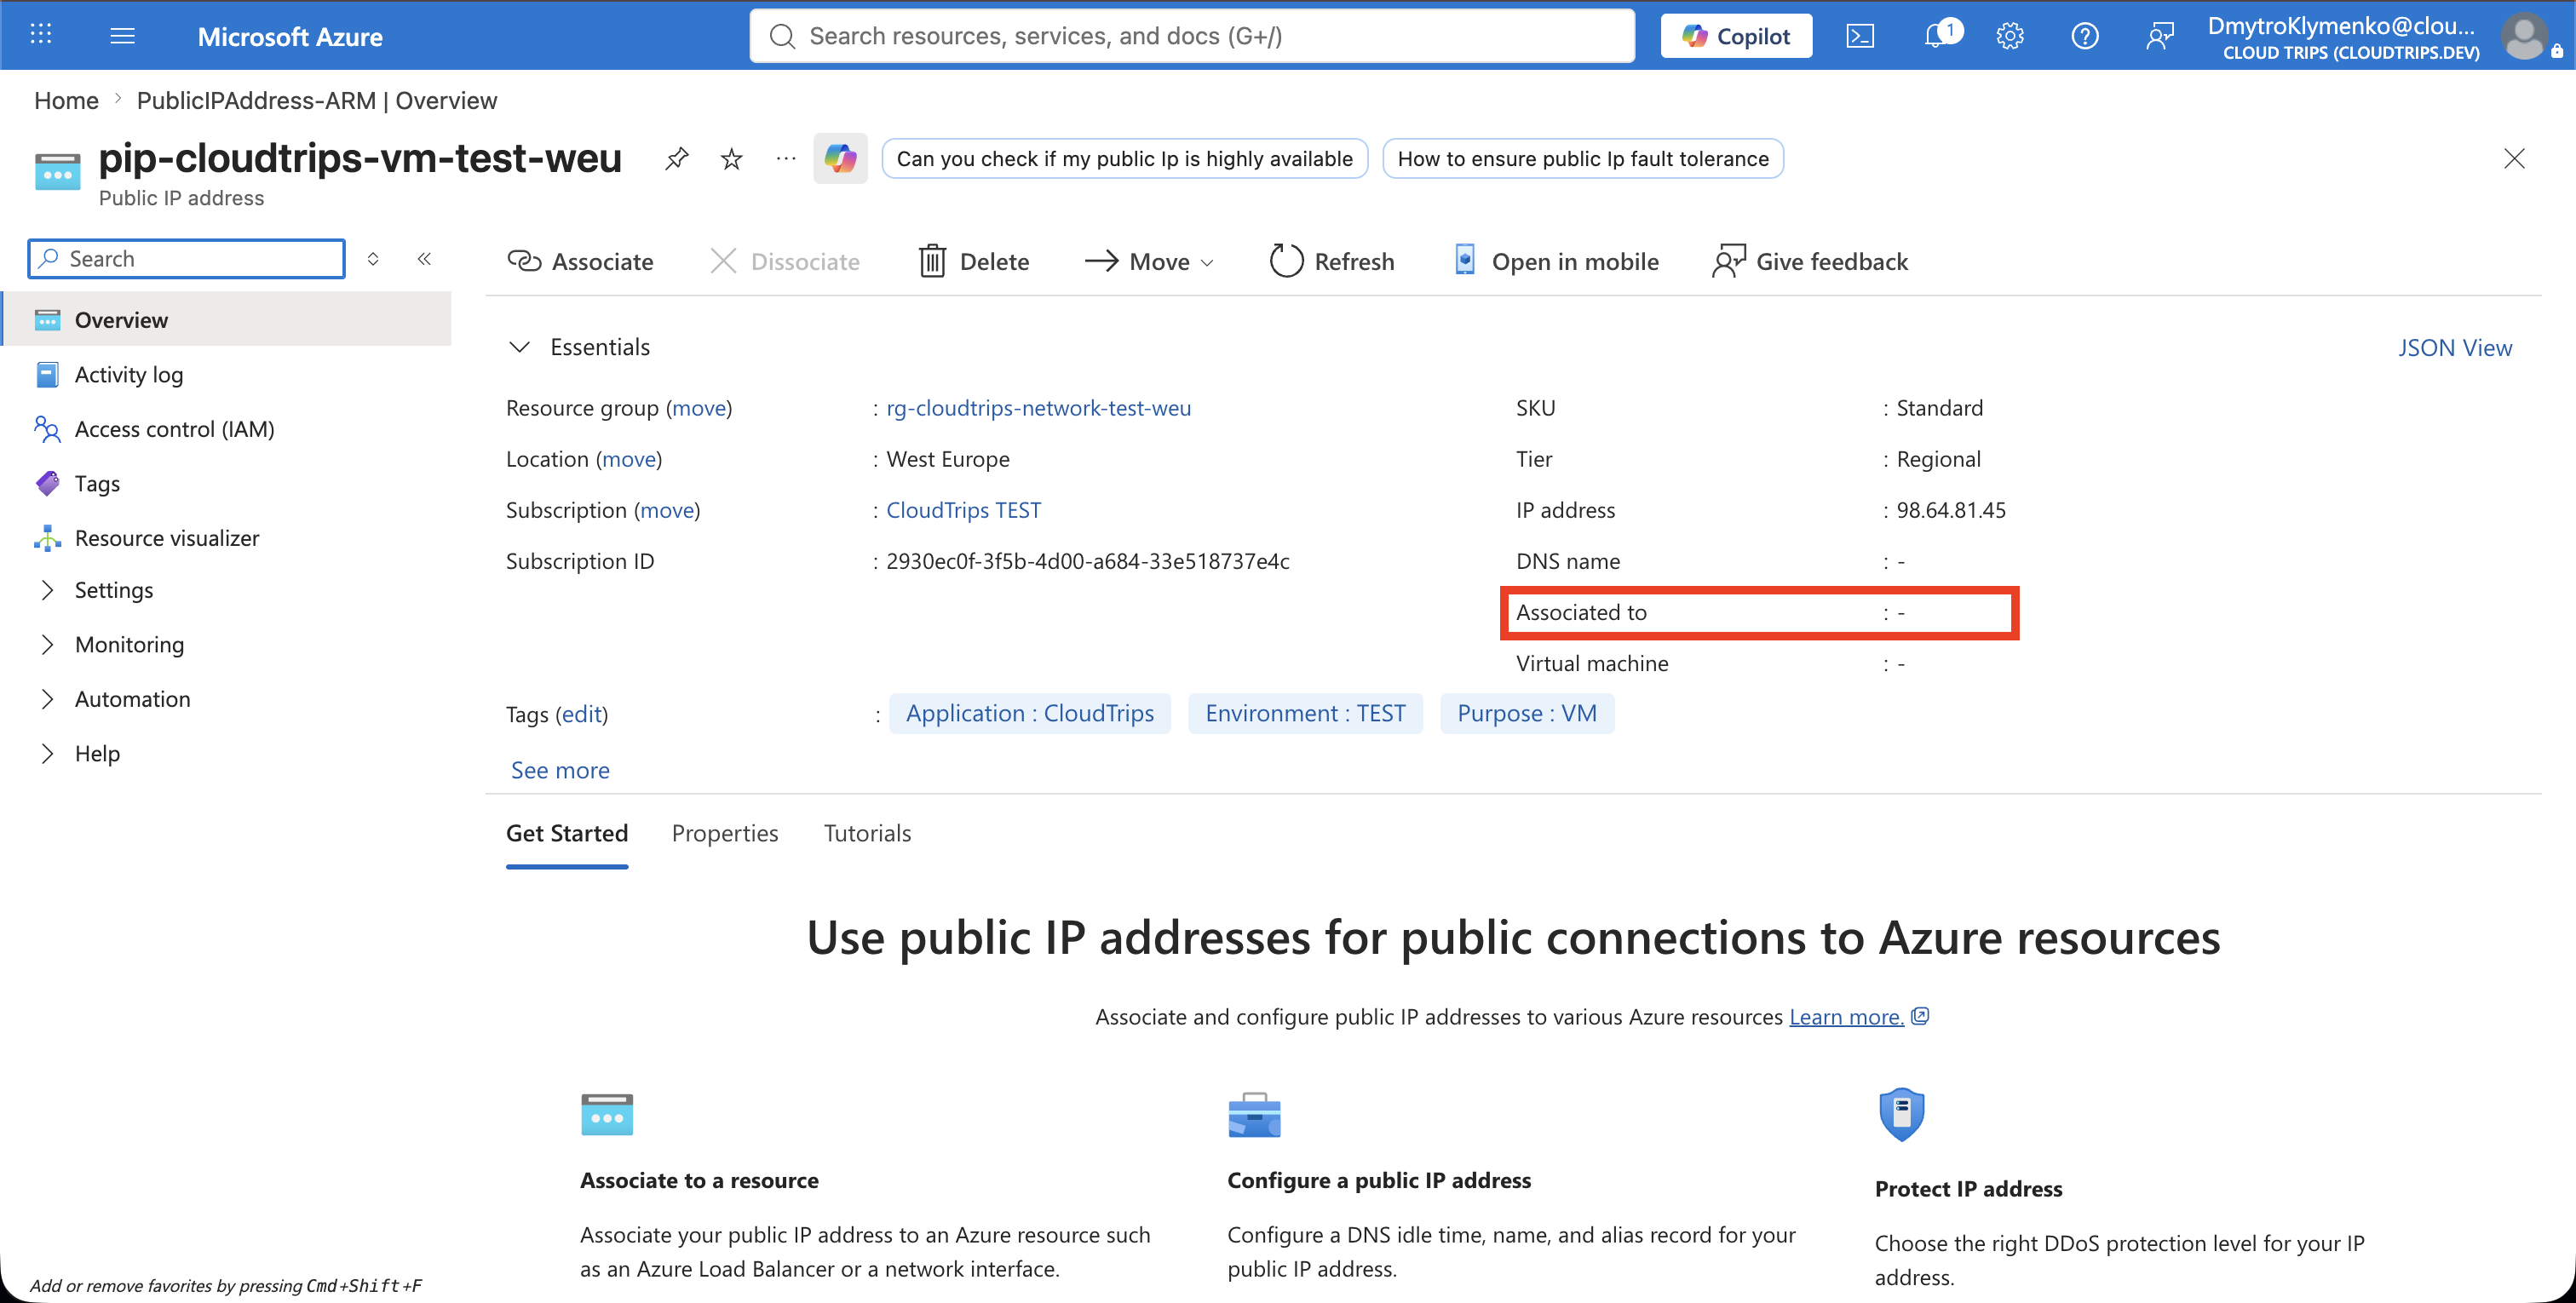Click the Protect IP address shield icon
Image resolution: width=2576 pixels, height=1303 pixels.
(x=1902, y=1114)
